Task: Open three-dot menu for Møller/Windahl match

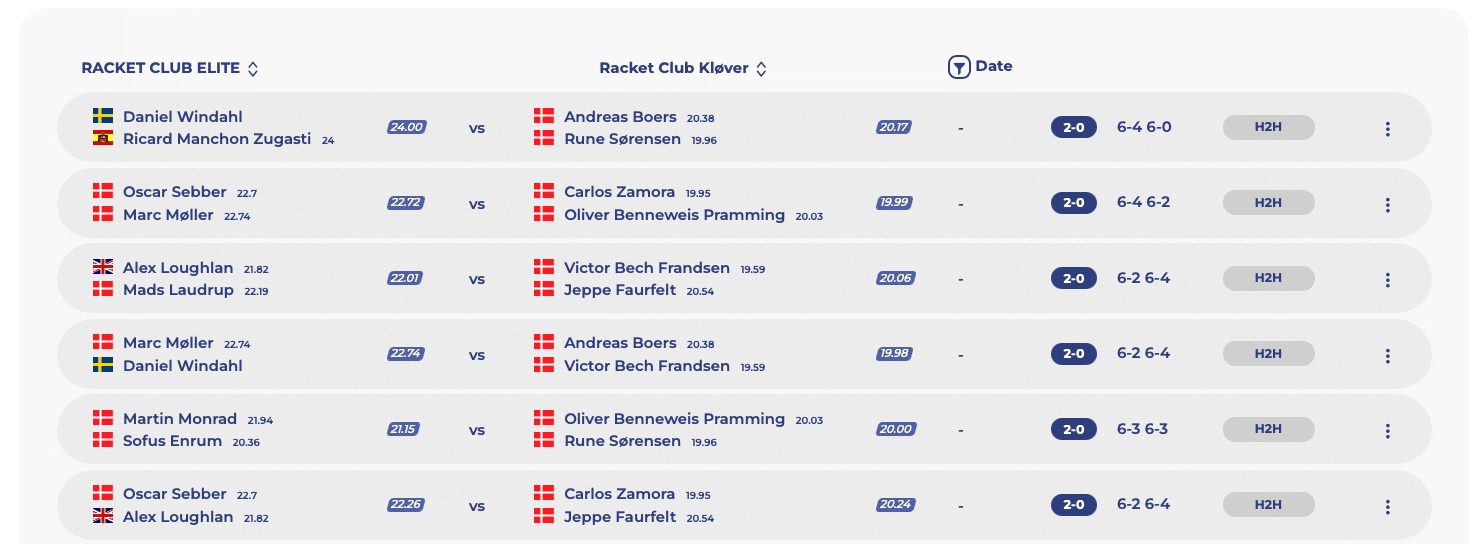Action: [x=1387, y=355]
